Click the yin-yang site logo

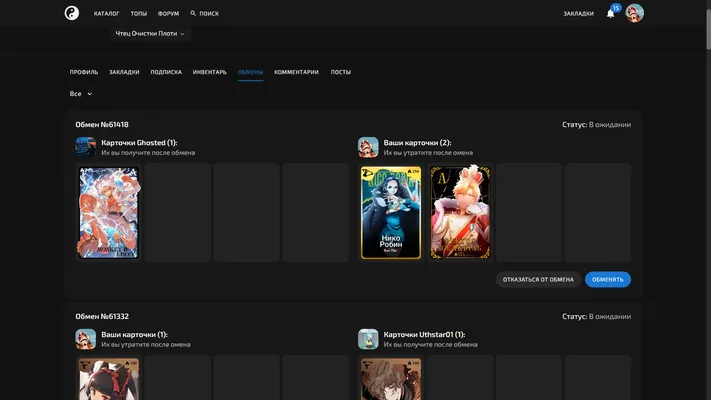72,13
